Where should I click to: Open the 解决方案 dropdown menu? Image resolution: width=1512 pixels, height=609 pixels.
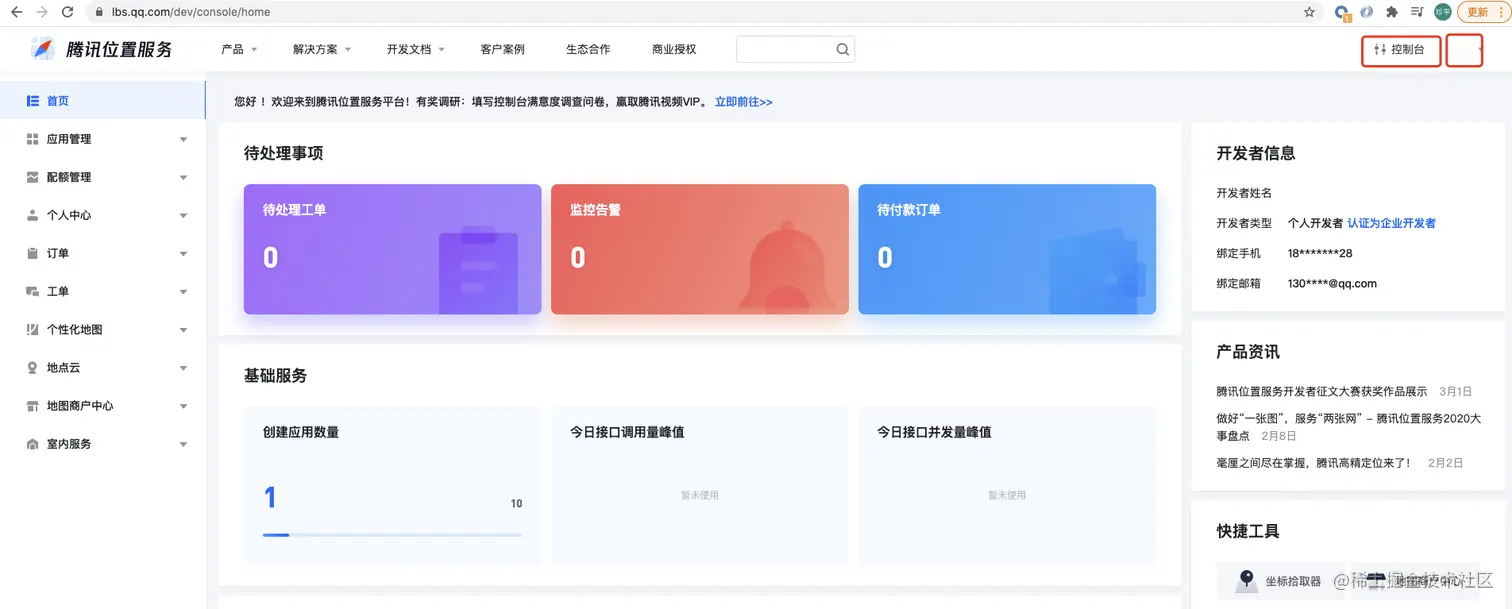(322, 49)
